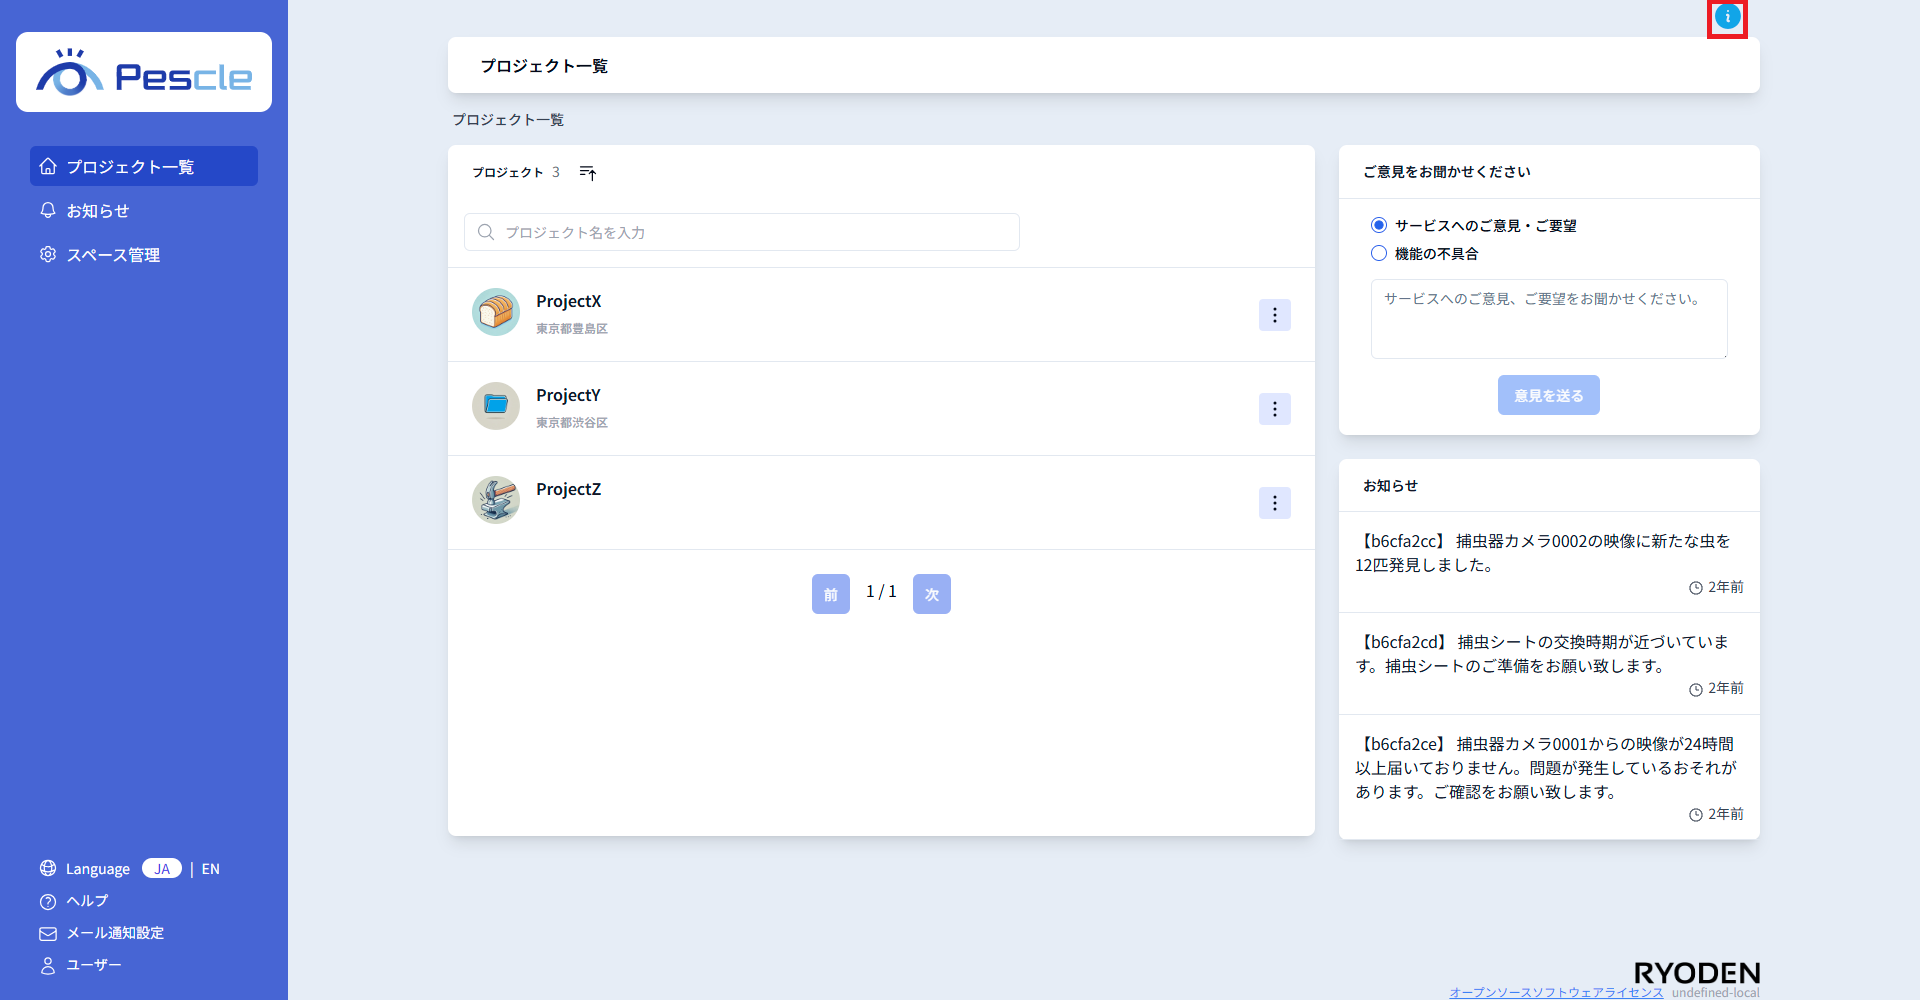Open the three-dot menu for ProjectY

1274,409
